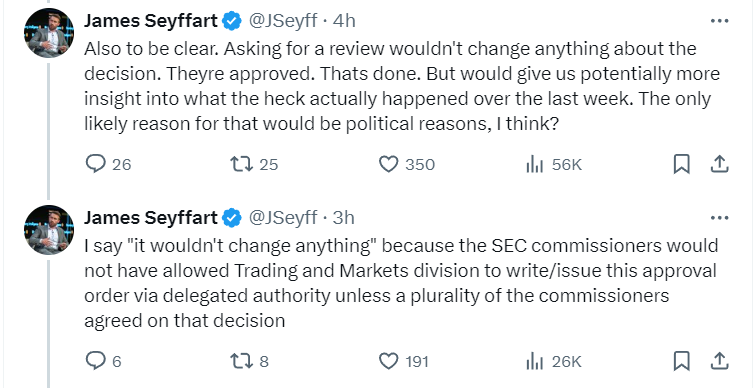This screenshot has height=388, width=754.
Task: Open the more options menu on 3h tweet
Action: tap(719, 218)
